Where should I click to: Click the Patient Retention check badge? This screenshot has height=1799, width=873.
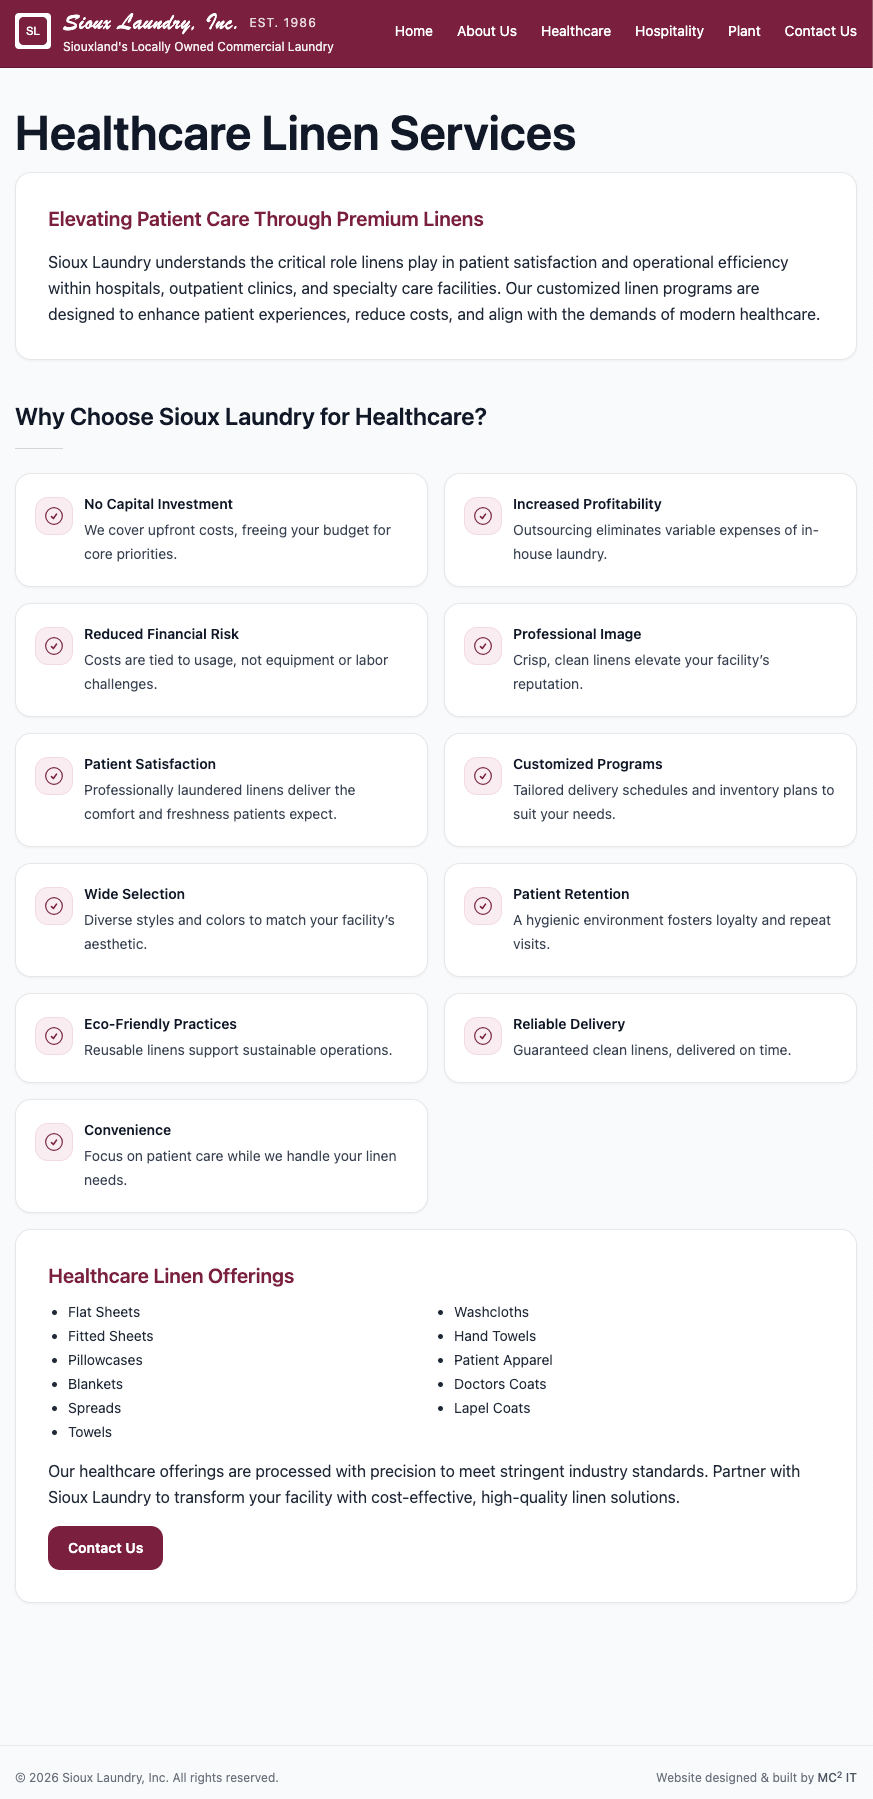click(482, 906)
